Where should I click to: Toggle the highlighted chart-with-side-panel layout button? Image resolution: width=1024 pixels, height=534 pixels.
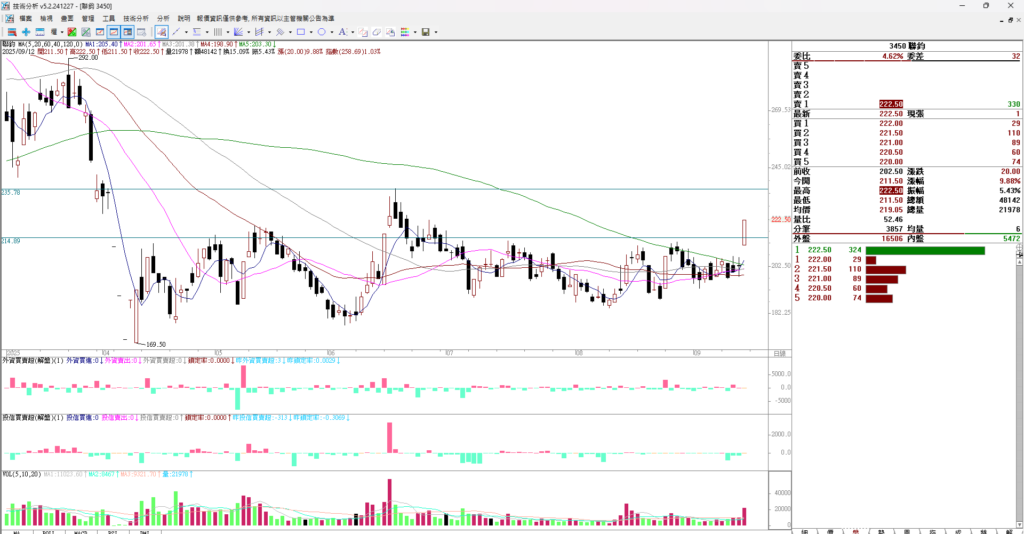(128, 31)
